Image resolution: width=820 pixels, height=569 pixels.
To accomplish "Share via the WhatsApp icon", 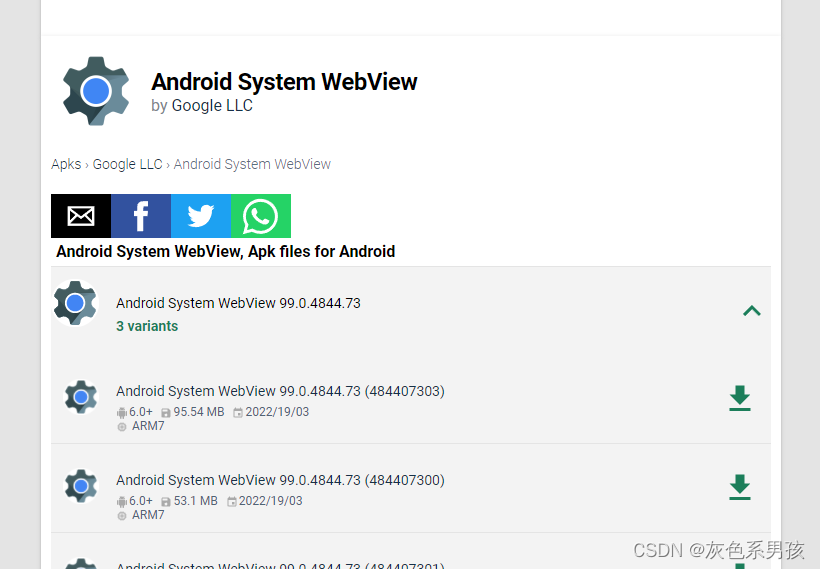I will (261, 216).
